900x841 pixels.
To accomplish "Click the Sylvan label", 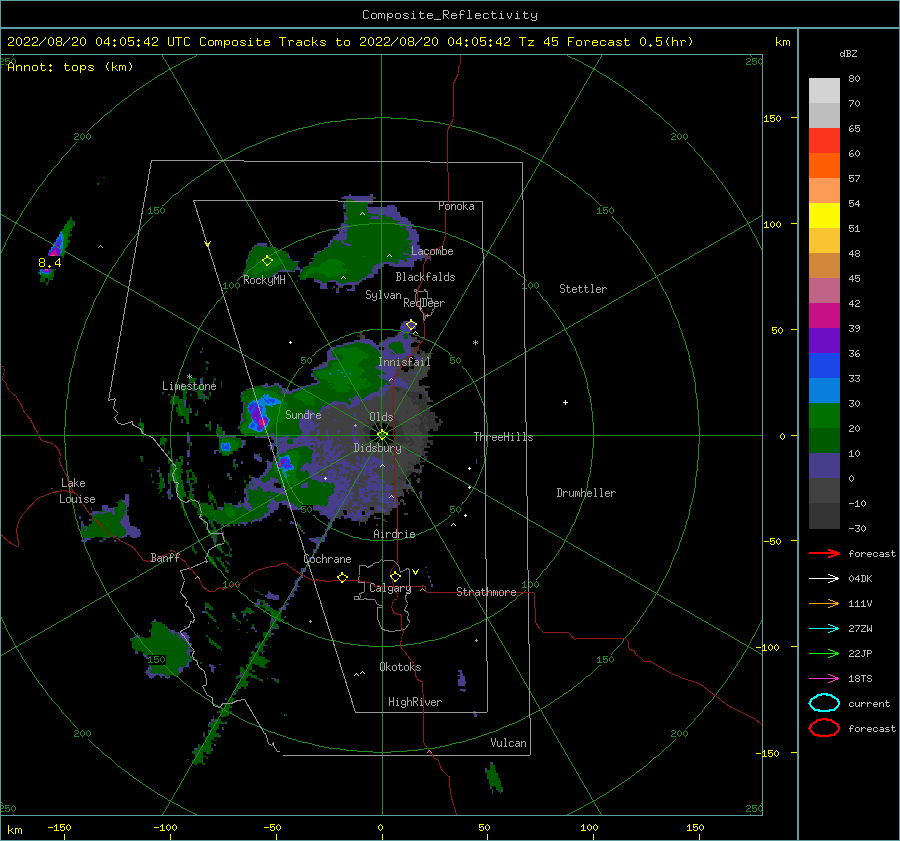I will [383, 295].
